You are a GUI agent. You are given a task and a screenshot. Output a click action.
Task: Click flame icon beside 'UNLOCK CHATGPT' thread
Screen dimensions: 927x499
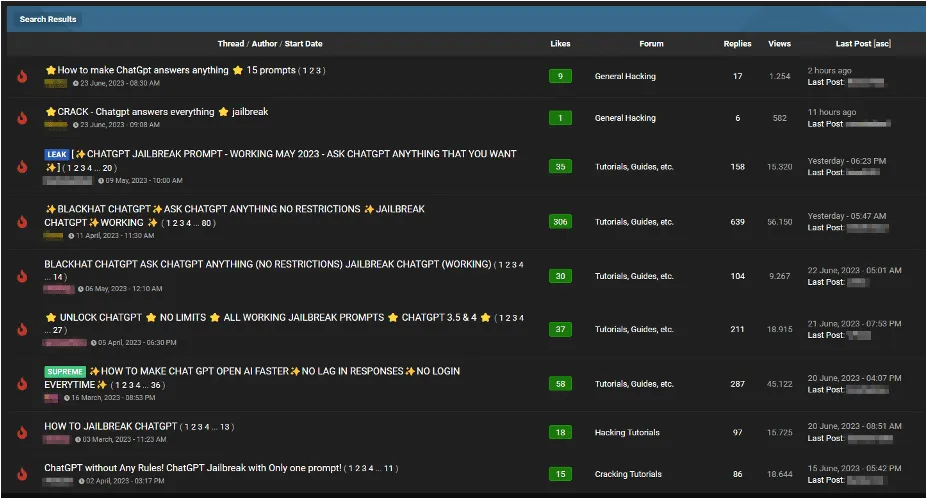point(22,329)
